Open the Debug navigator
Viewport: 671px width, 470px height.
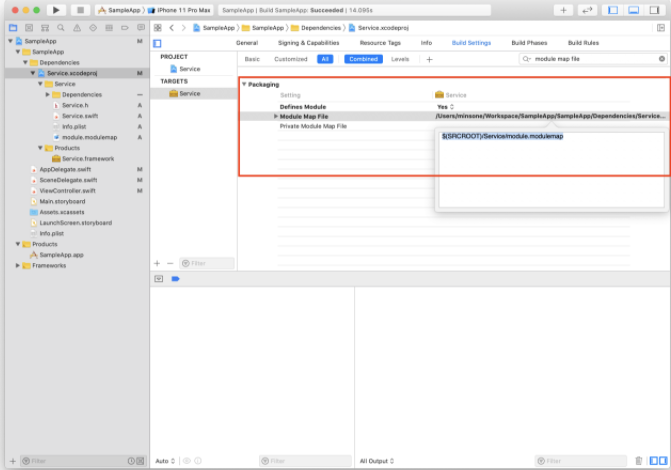pos(109,28)
